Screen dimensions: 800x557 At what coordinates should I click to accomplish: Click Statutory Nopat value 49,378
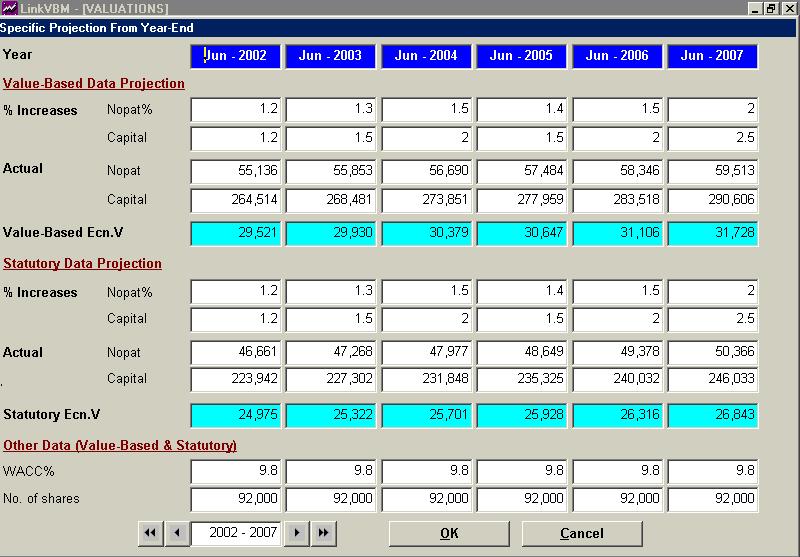coord(617,352)
